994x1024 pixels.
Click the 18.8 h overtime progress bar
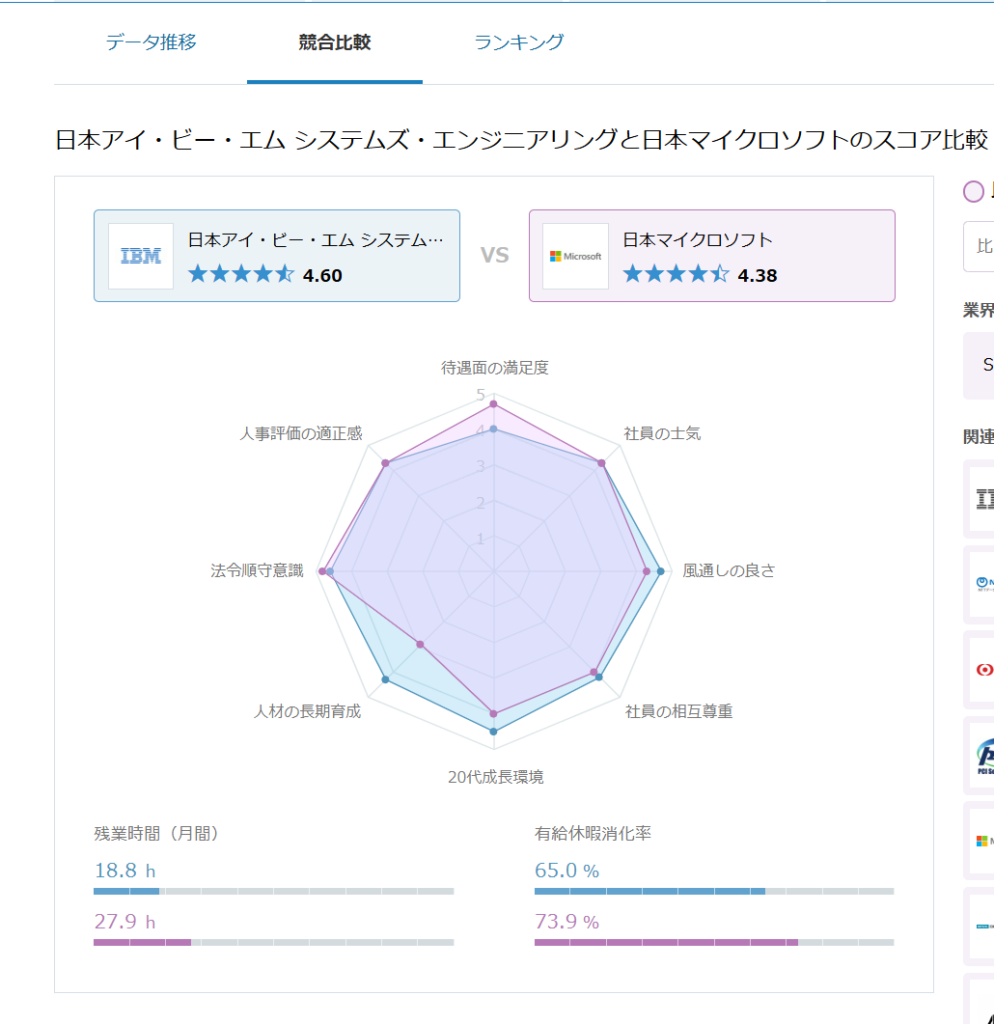coord(274,891)
